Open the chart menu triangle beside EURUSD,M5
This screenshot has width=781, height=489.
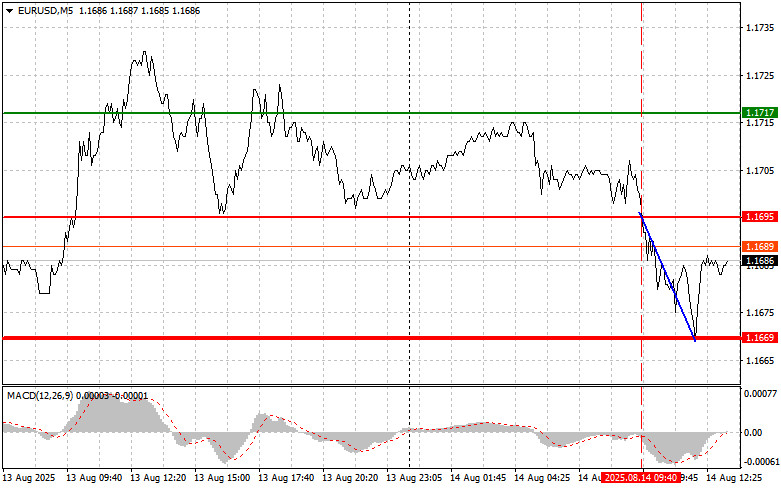tap(9, 10)
